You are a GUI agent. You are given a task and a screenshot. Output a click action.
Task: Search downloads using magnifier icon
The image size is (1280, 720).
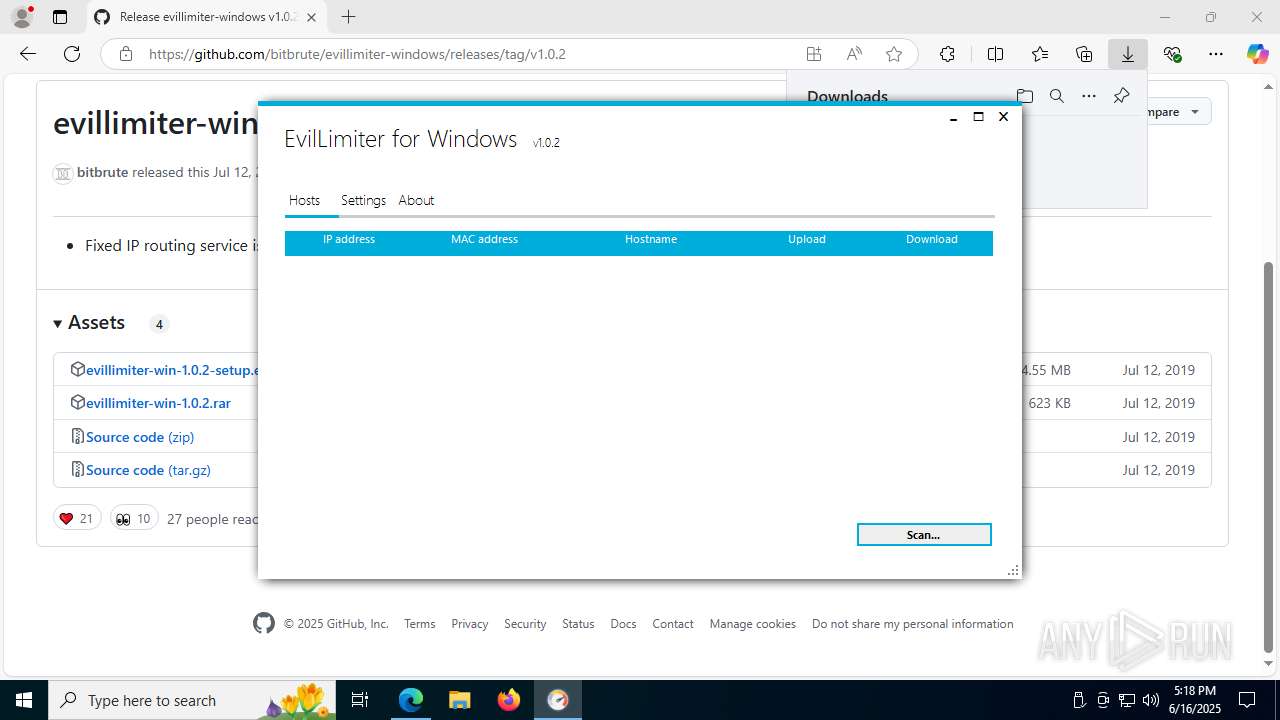(x=1057, y=96)
